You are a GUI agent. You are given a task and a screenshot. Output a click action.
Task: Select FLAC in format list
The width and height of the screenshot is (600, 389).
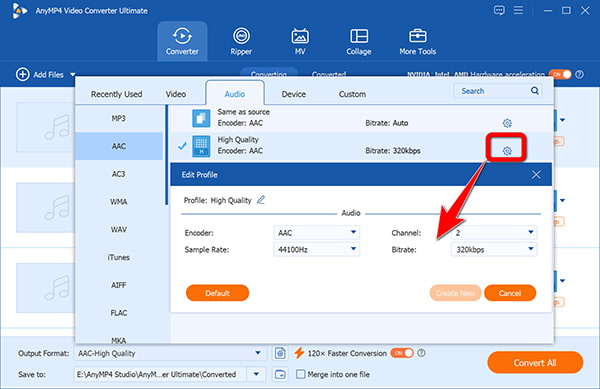119,313
